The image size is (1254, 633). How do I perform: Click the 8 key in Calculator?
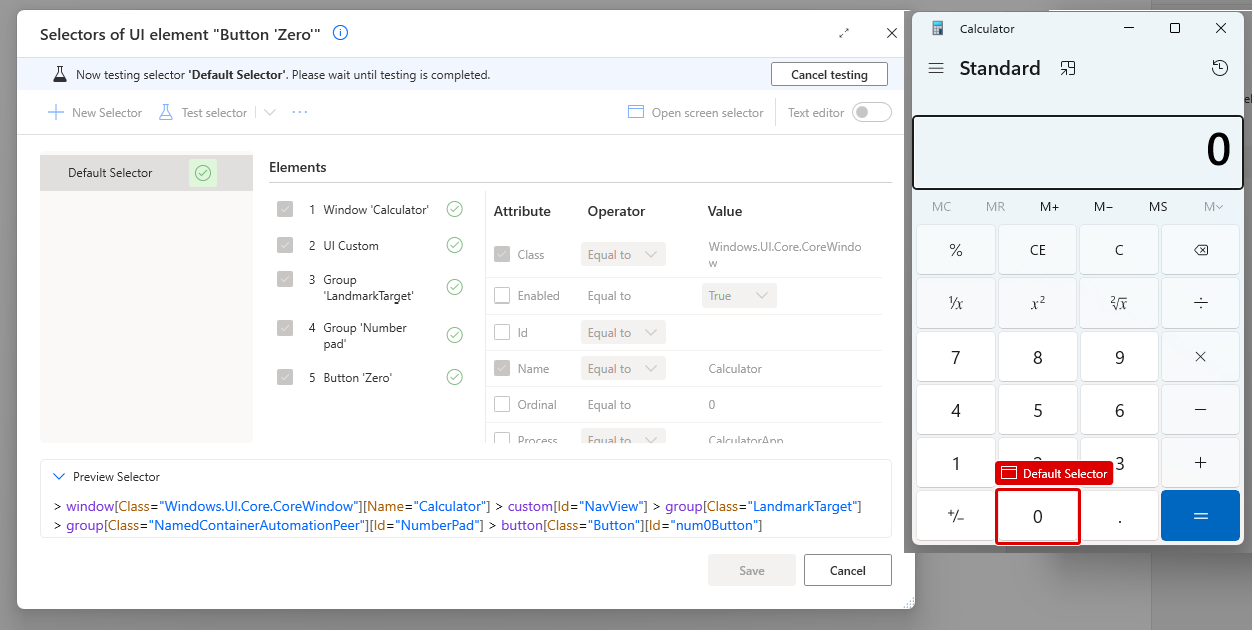[1038, 357]
